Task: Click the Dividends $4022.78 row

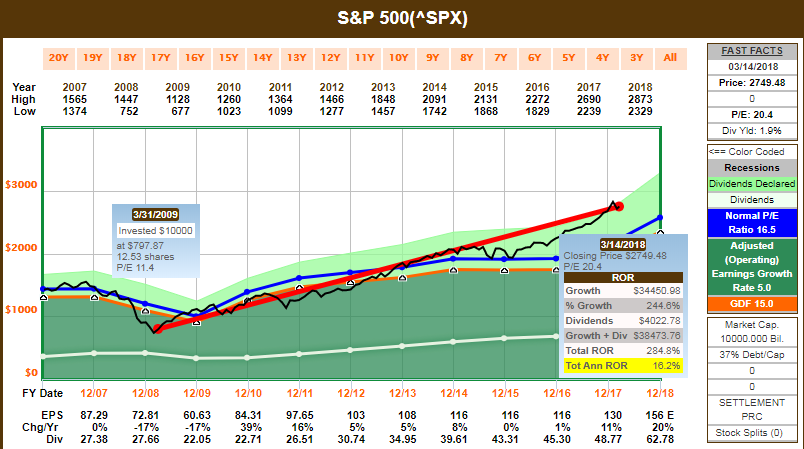Action: pyautogui.click(x=623, y=321)
